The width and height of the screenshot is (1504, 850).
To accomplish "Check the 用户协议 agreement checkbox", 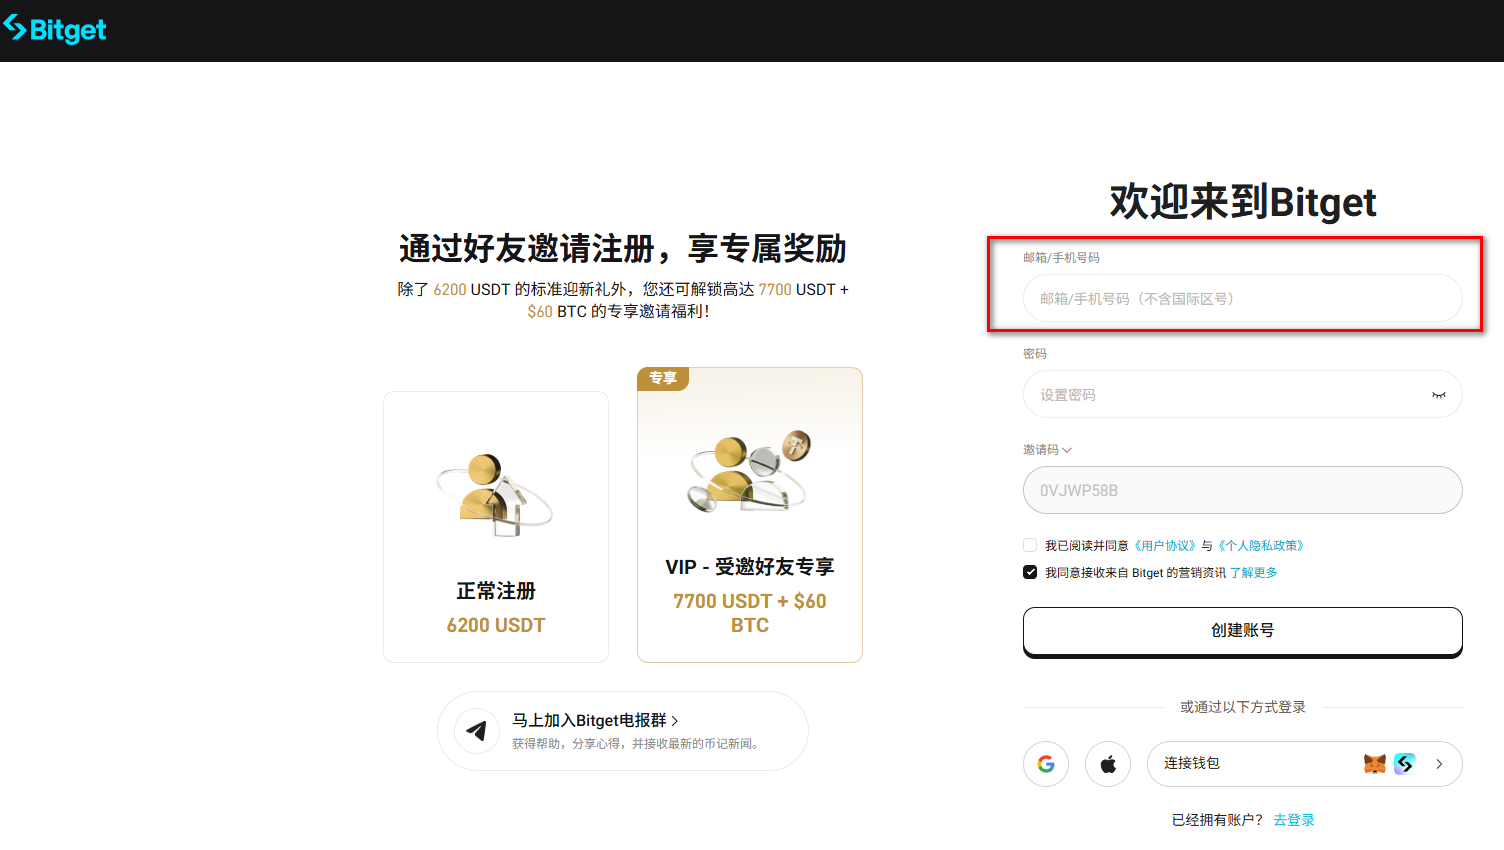I will [1030, 545].
